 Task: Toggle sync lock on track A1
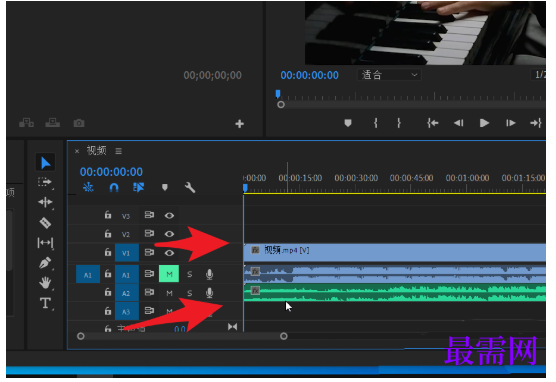click(149, 274)
